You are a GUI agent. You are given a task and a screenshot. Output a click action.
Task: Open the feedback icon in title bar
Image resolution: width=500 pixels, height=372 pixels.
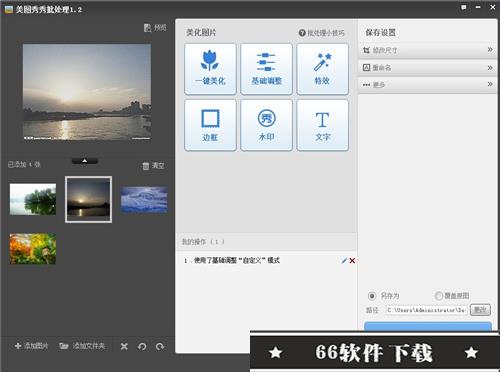pos(464,7)
